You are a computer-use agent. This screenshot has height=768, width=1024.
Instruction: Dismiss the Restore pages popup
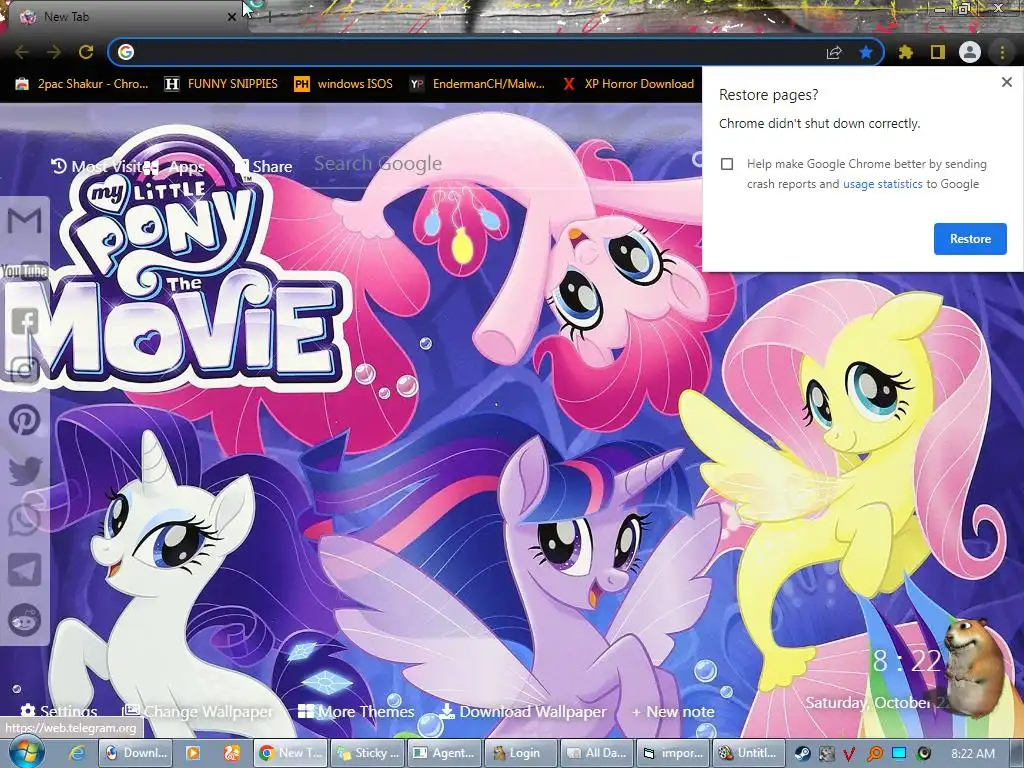tap(1006, 82)
